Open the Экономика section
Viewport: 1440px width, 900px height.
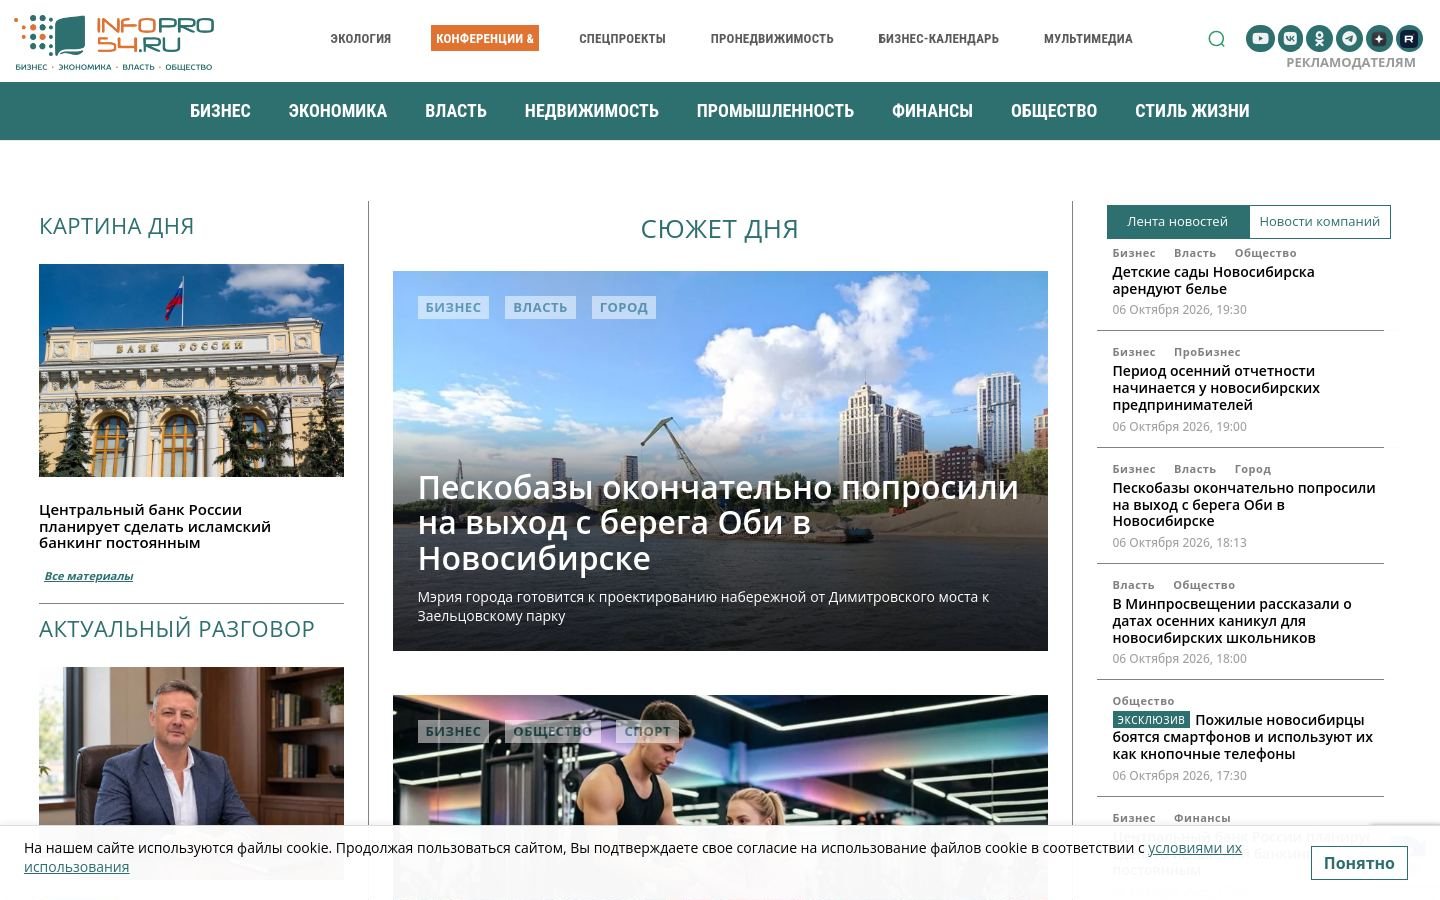pos(338,111)
